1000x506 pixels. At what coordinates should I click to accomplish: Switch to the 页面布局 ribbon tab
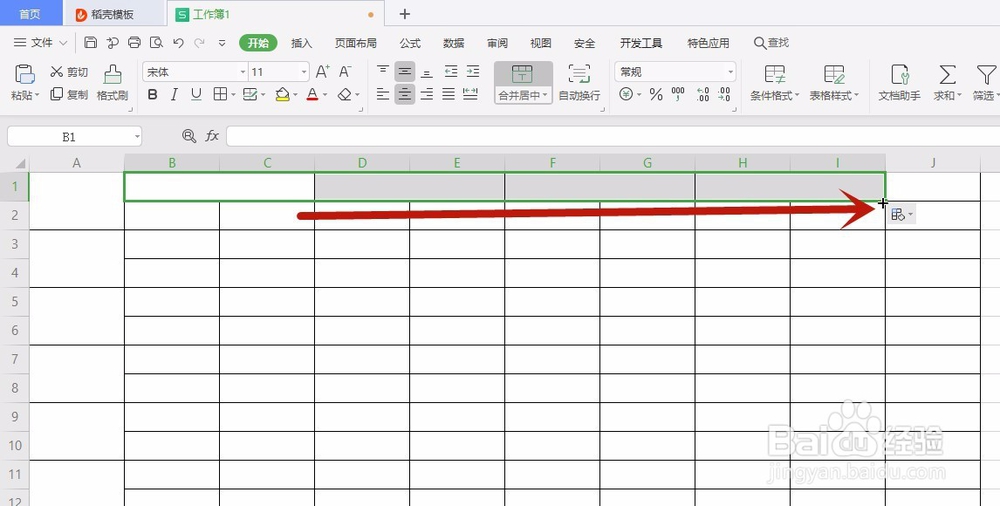tap(356, 43)
